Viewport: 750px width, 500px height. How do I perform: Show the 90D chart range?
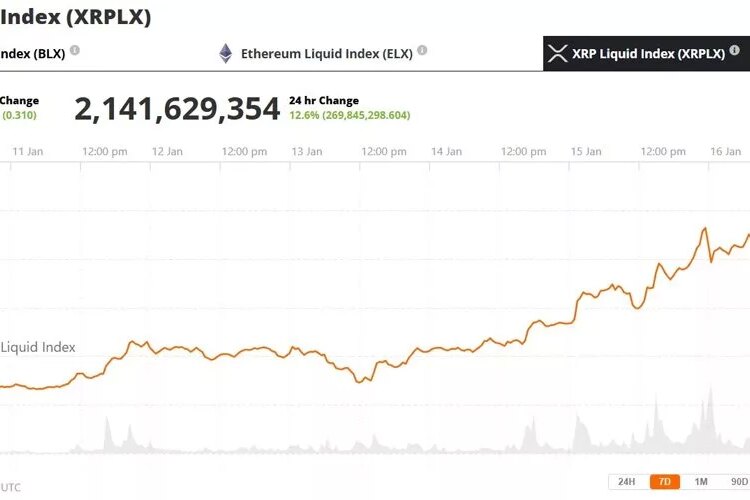738,482
